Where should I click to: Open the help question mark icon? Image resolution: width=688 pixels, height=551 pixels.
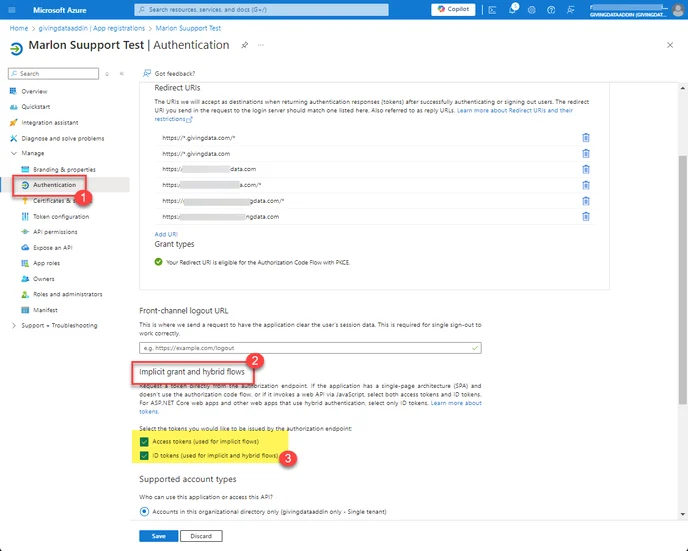[551, 10]
